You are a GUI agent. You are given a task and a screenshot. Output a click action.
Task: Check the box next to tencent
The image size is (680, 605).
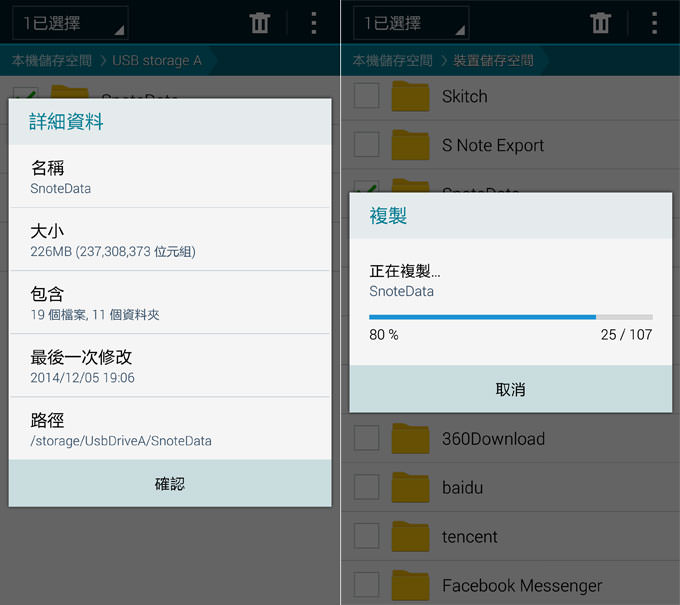pos(367,537)
